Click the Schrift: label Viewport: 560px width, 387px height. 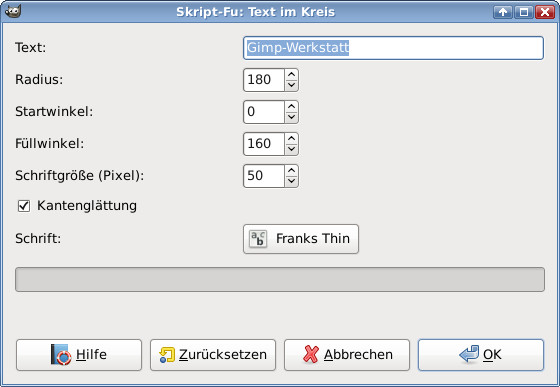tap(38, 238)
